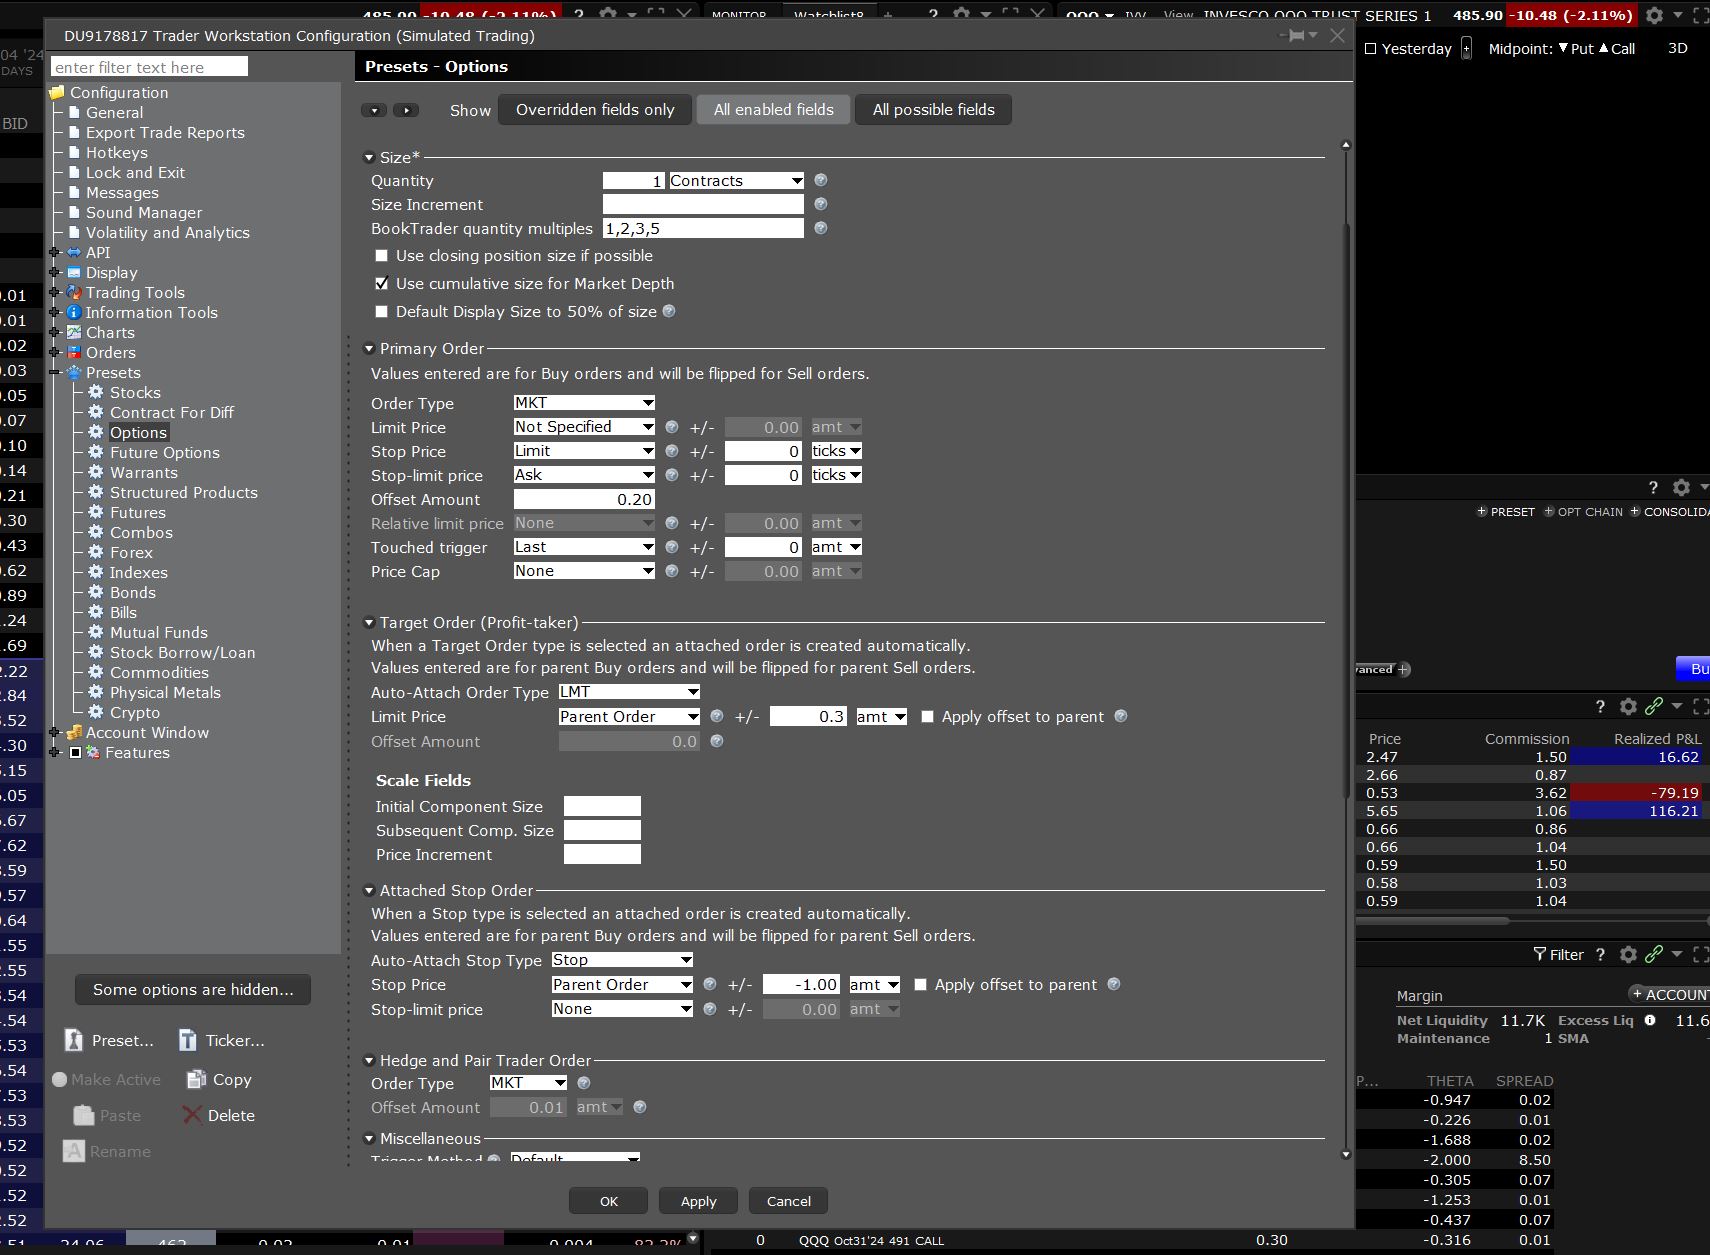Click the Ticker preset icon

[188, 1040]
